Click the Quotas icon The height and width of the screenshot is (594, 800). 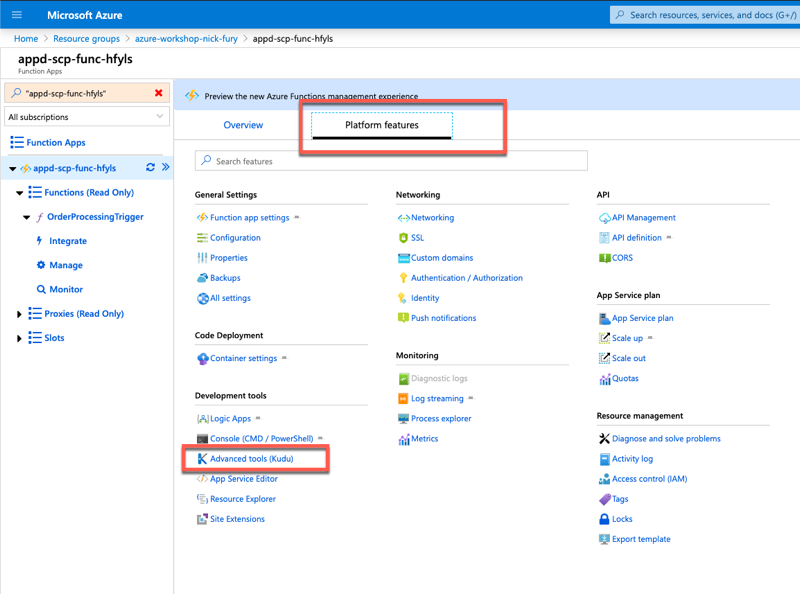coord(604,379)
